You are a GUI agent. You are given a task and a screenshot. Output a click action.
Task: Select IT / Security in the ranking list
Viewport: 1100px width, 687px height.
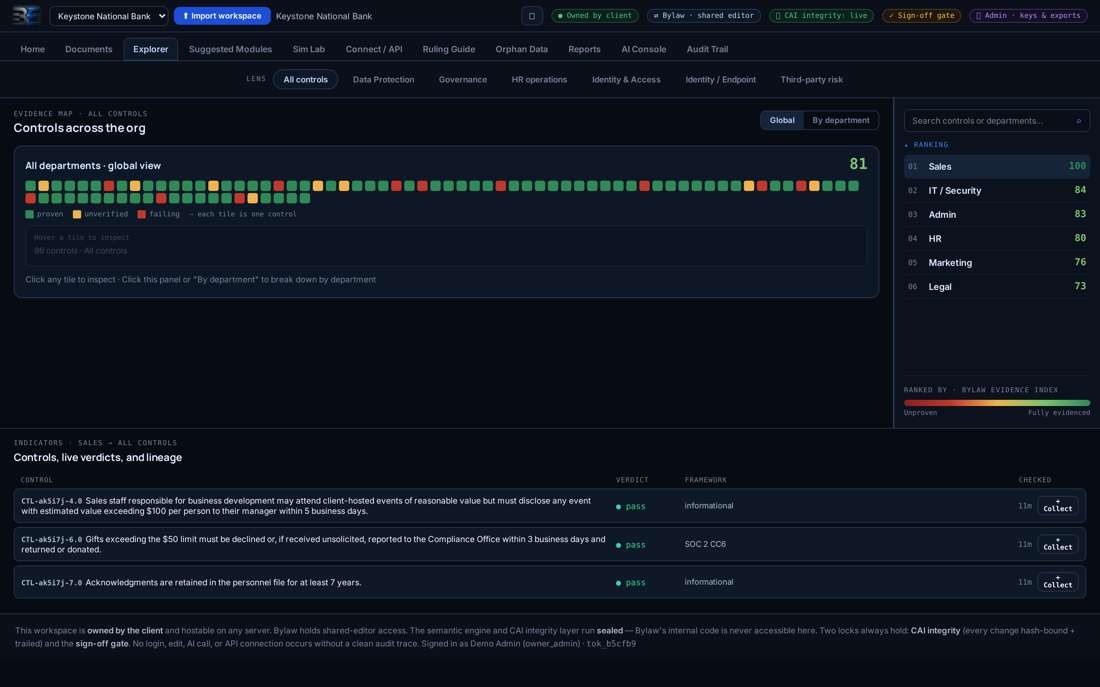click(996, 190)
